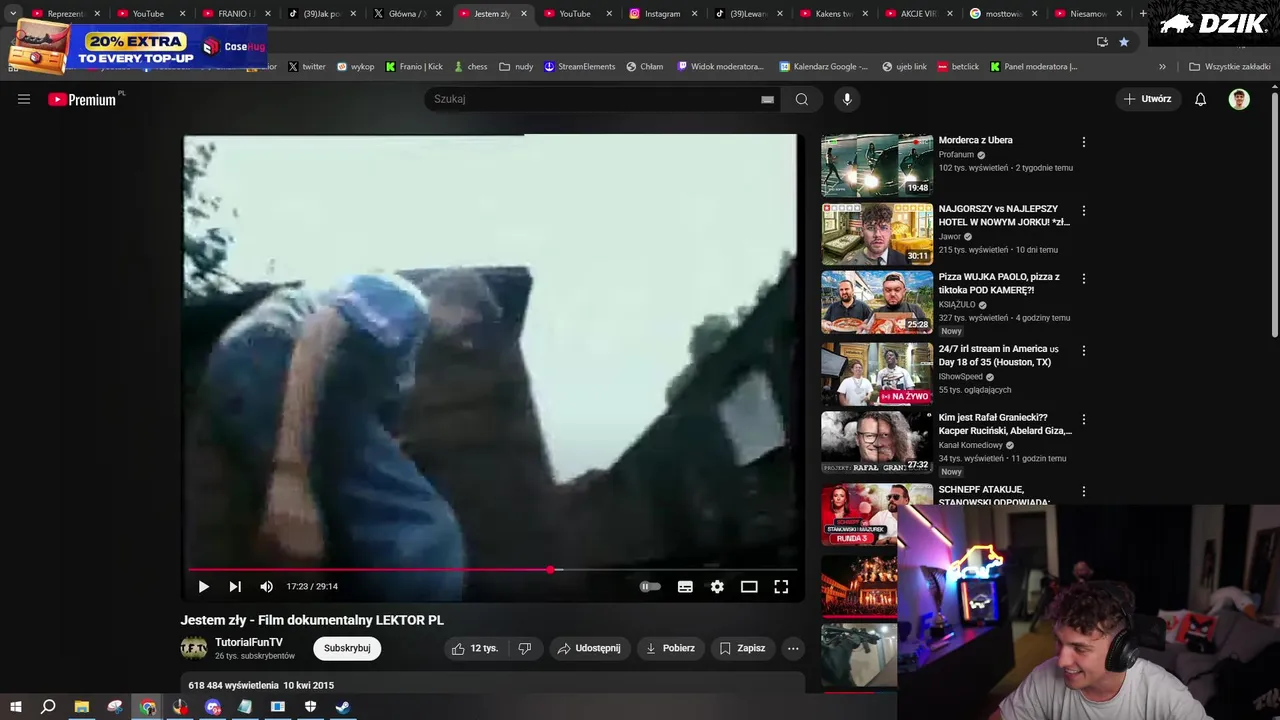Open twitter bookmark
Viewport: 1280px width, 720px height.
click(307, 67)
